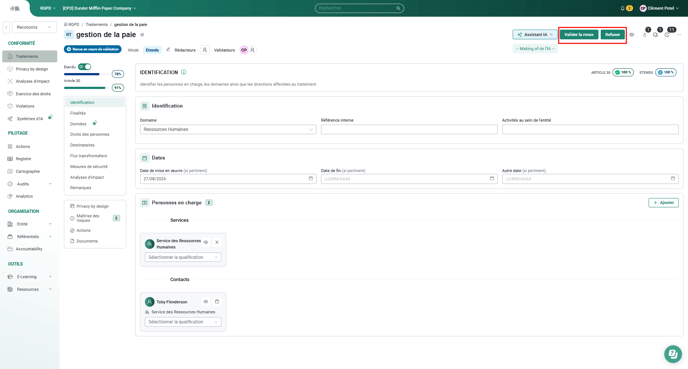This screenshot has height=369, width=688.
Task: Go to the Finalités section
Action: 78,113
